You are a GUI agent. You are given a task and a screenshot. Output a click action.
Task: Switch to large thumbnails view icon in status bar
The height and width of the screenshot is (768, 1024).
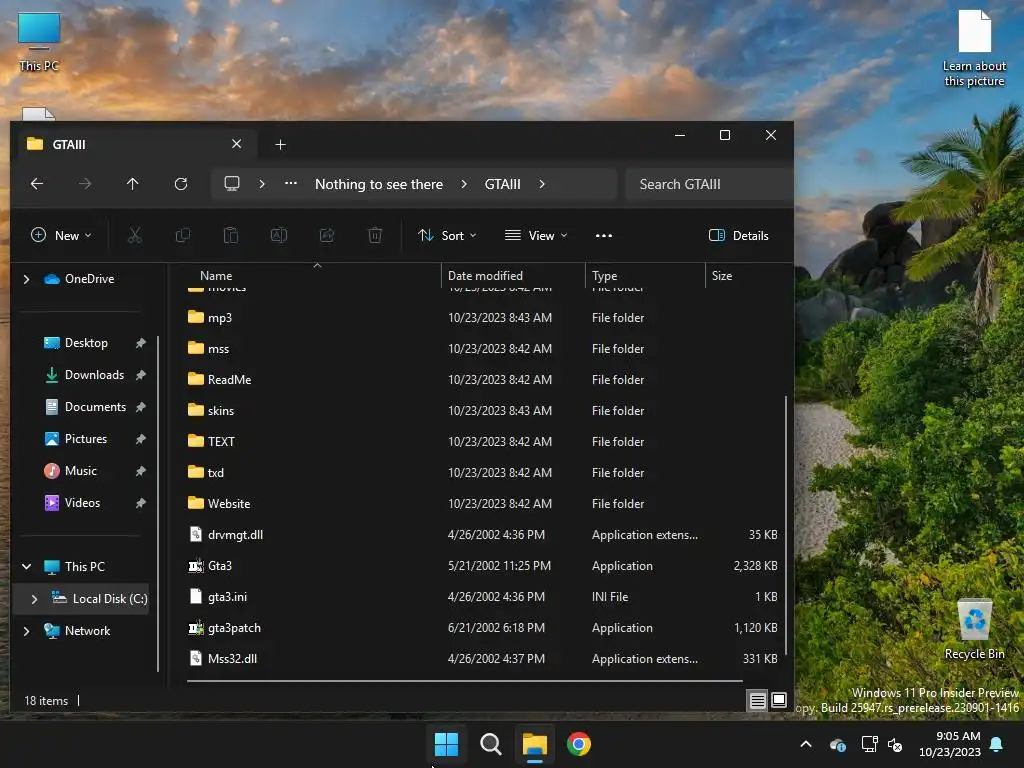(x=779, y=701)
